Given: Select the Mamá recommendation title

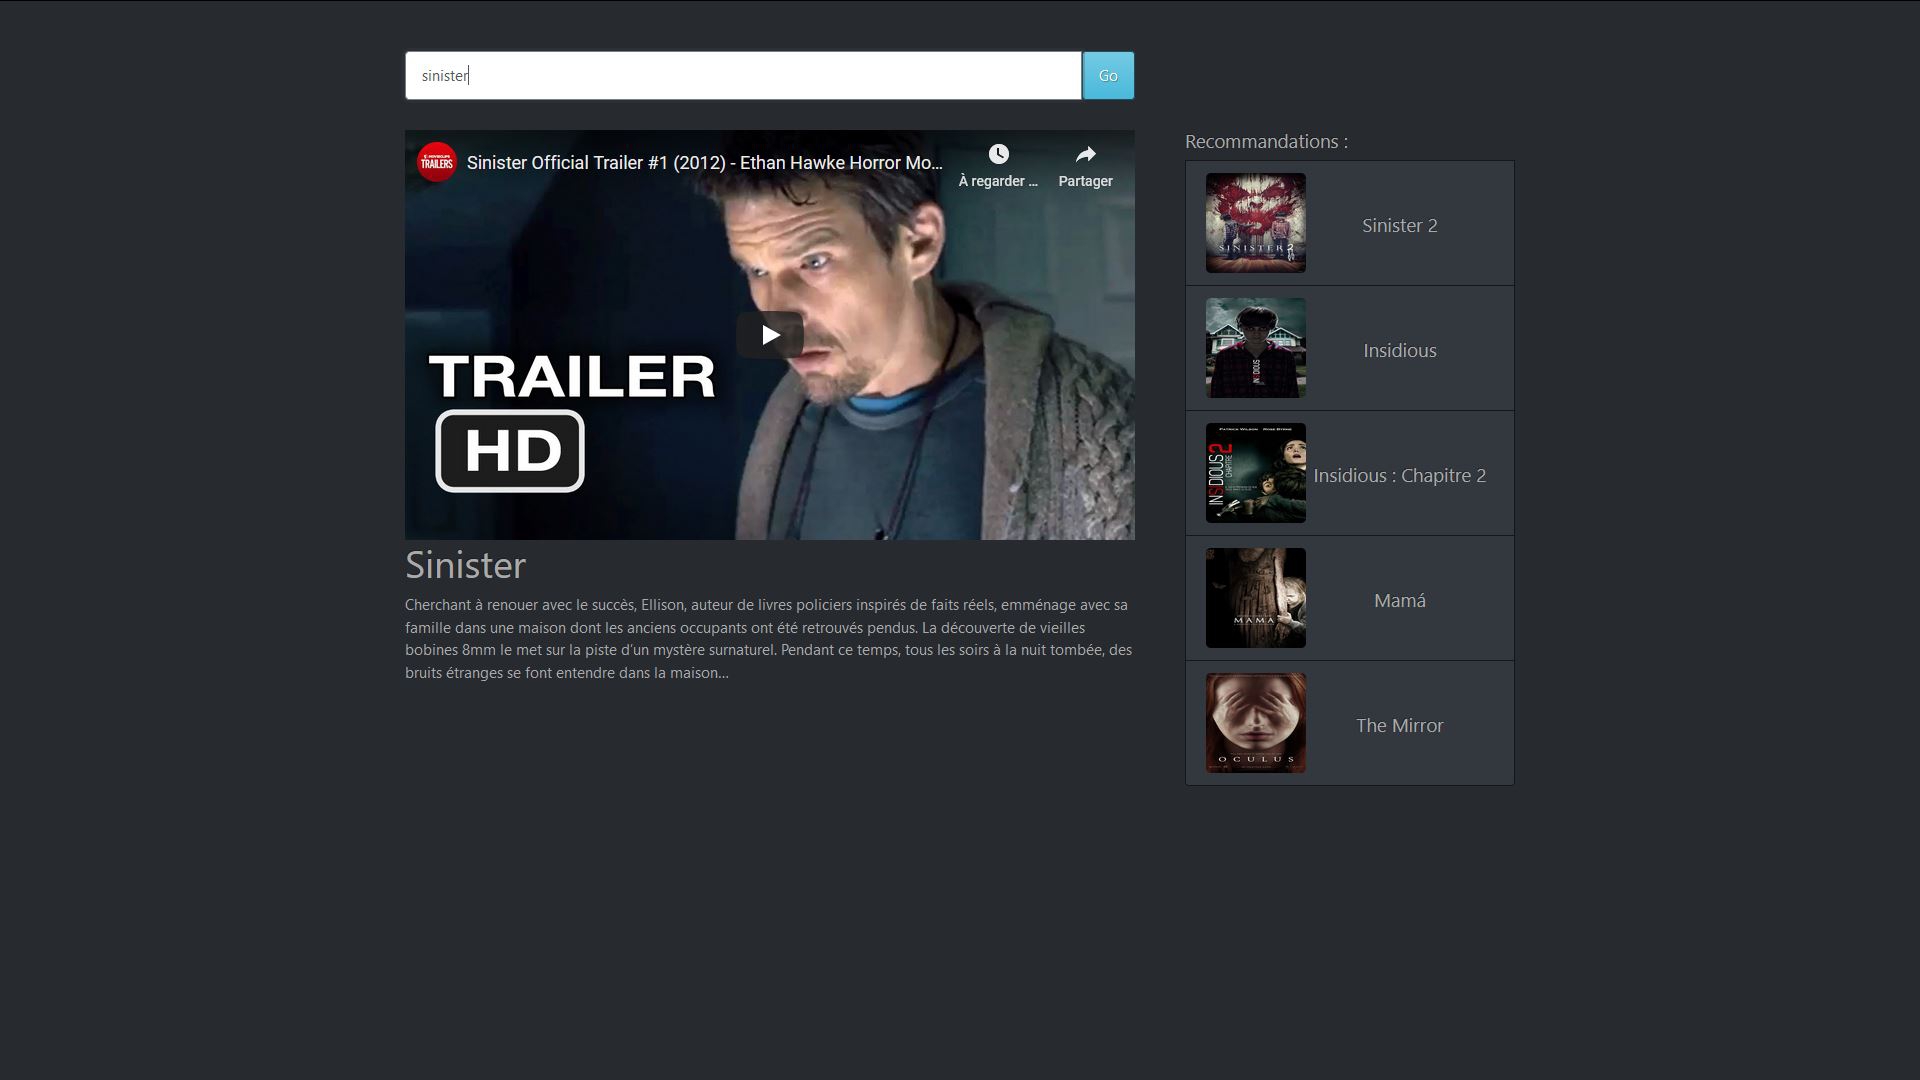Looking at the screenshot, I should 1399,601.
